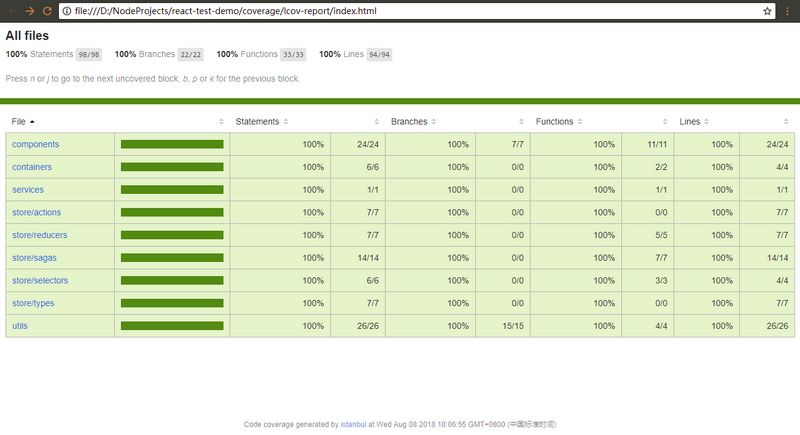Follow the istanbul link in footer
This screenshot has width=800, height=435.
353,424
